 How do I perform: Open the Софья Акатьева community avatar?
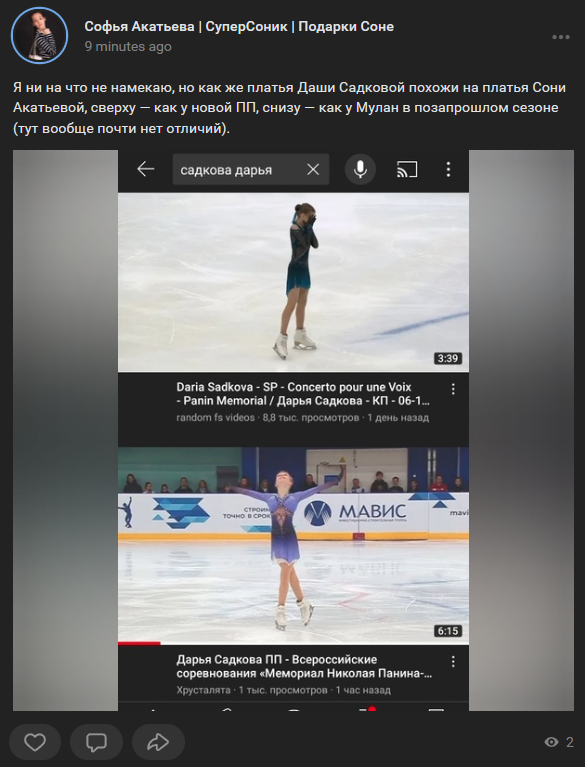point(39,35)
